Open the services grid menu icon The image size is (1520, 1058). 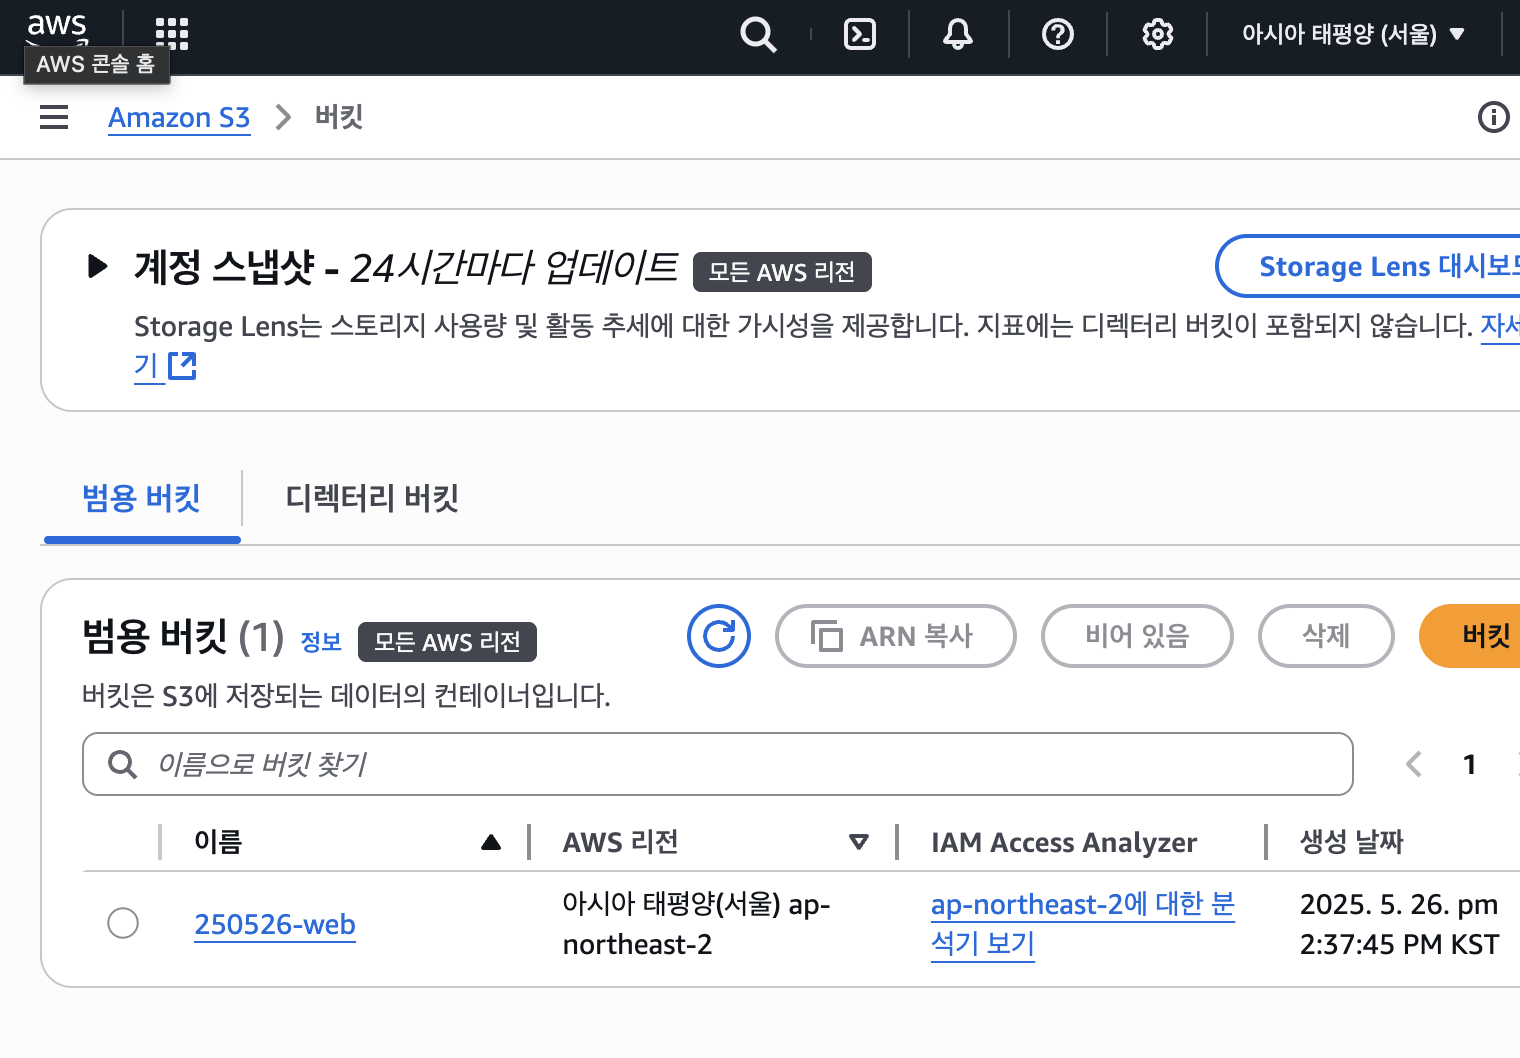[172, 33]
